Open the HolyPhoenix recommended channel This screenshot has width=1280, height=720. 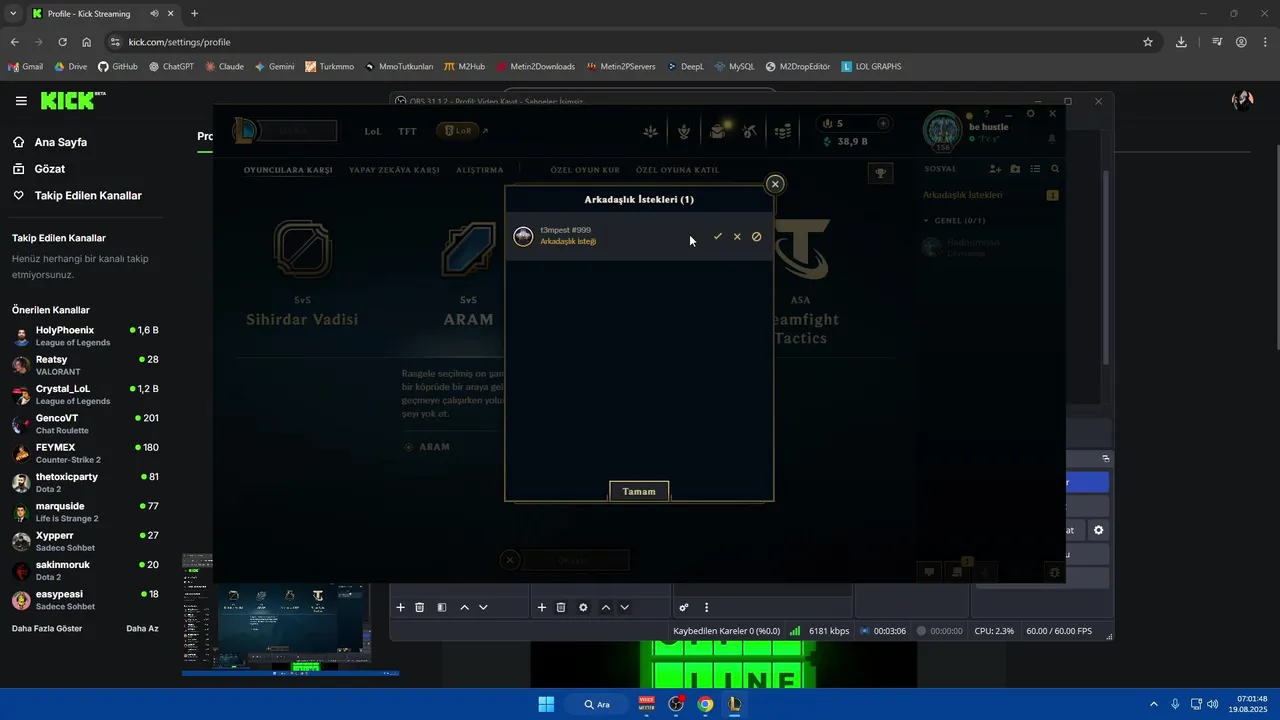click(86, 336)
